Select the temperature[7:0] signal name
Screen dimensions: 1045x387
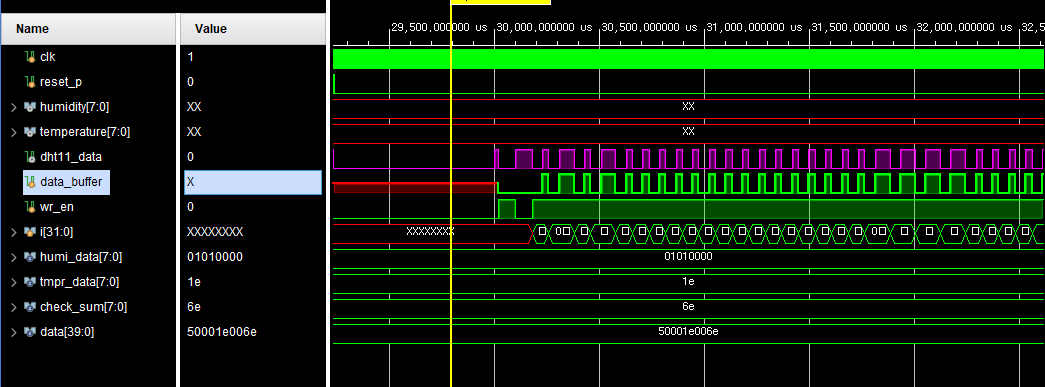[x=85, y=132]
